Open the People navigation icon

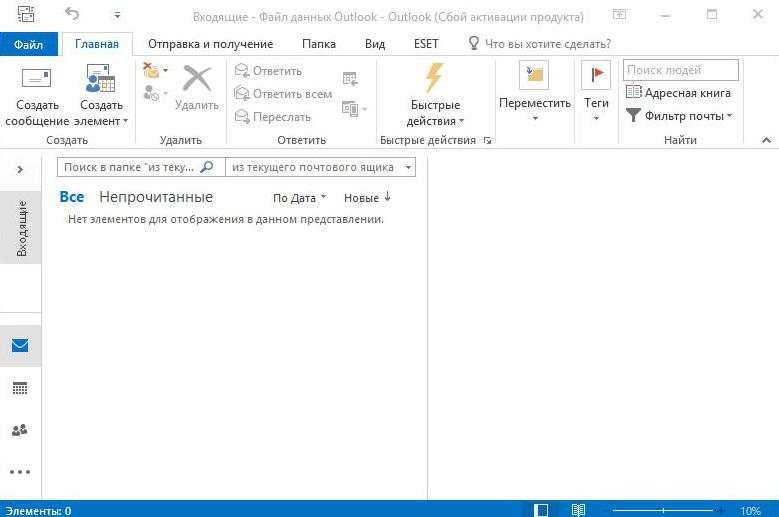(x=20, y=430)
